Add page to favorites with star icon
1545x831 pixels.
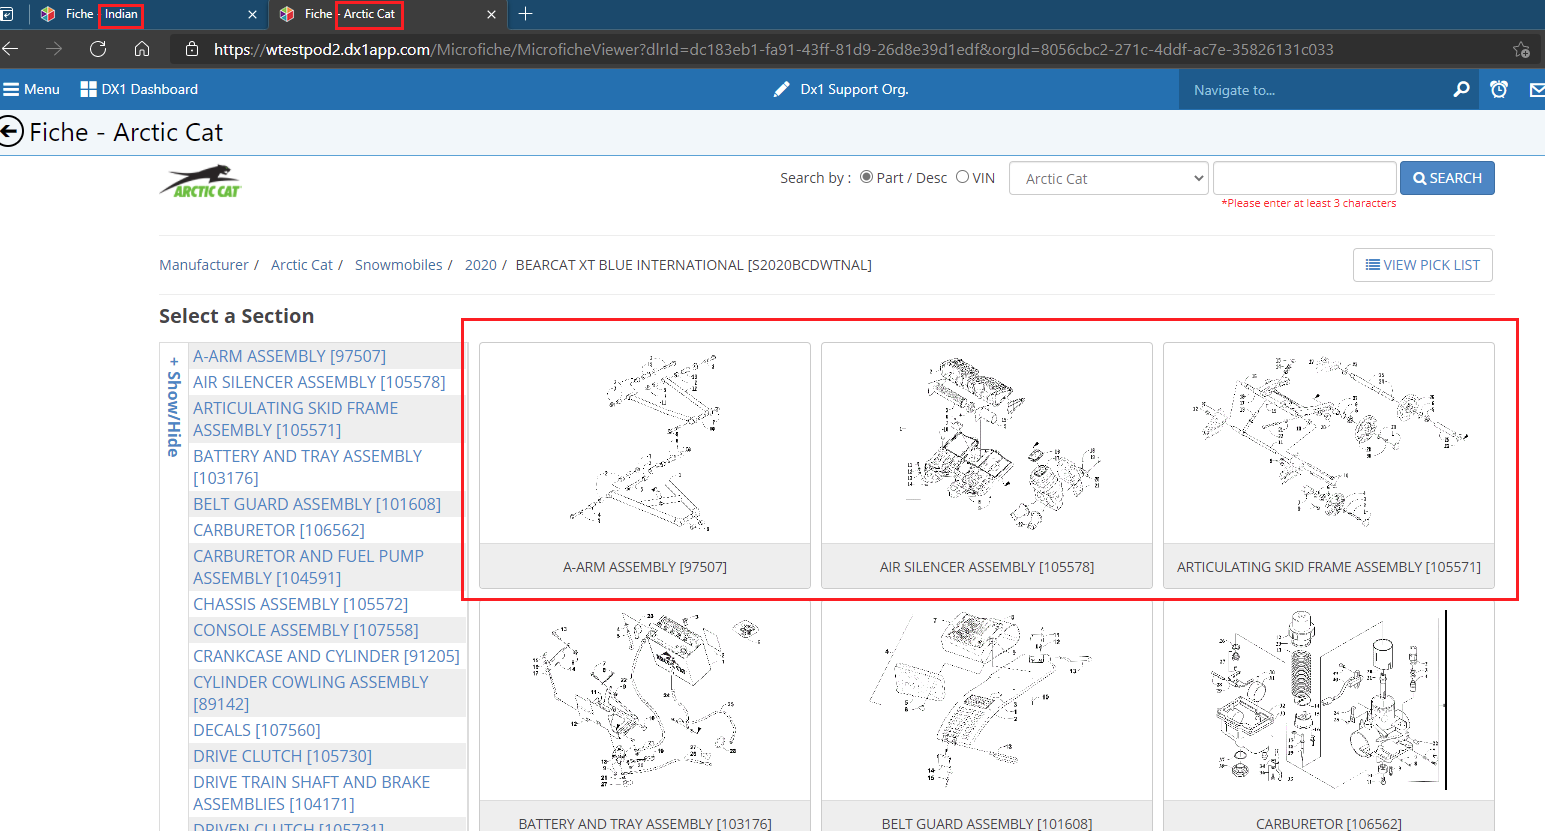tap(1521, 49)
